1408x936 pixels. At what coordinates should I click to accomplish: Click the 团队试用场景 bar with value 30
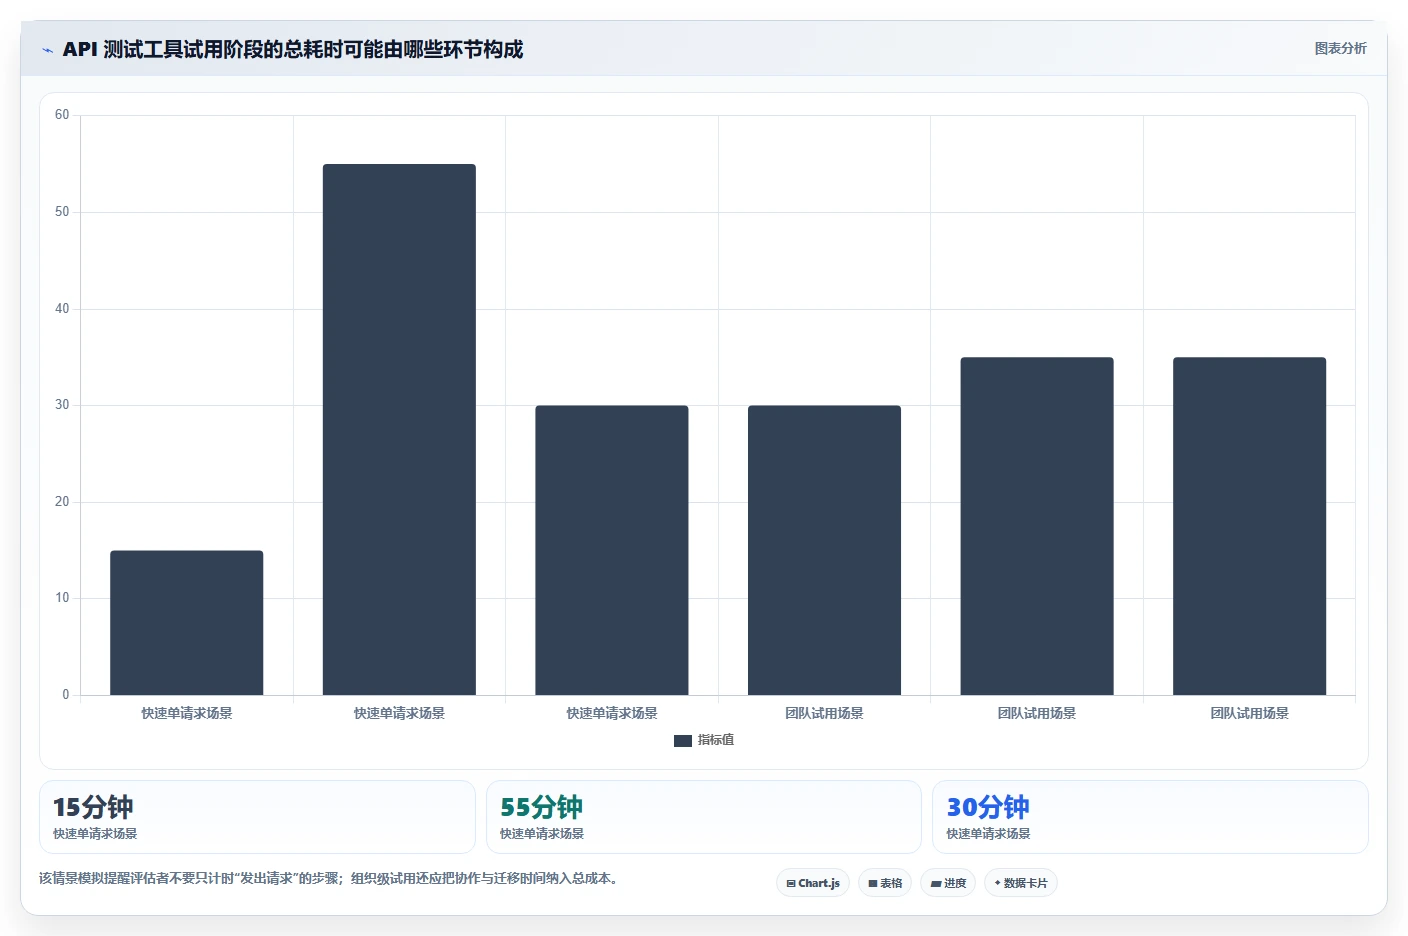click(x=824, y=550)
